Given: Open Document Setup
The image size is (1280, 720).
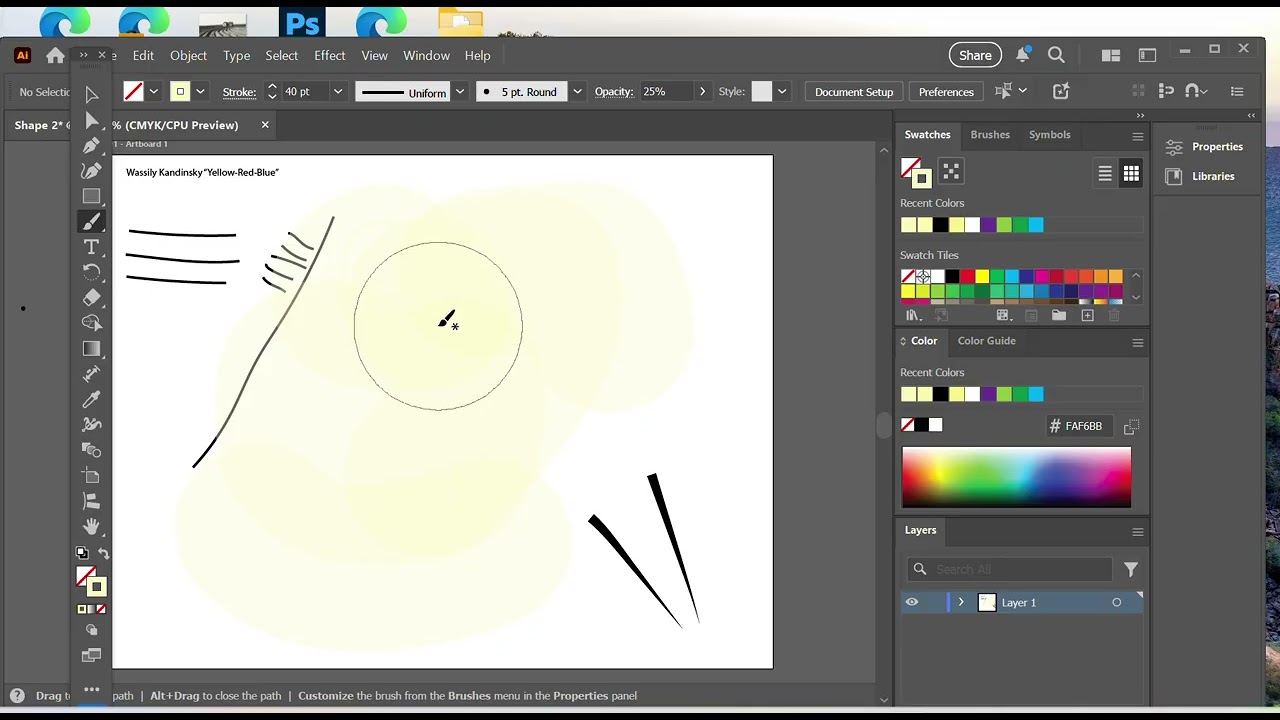Looking at the screenshot, I should pos(854,92).
